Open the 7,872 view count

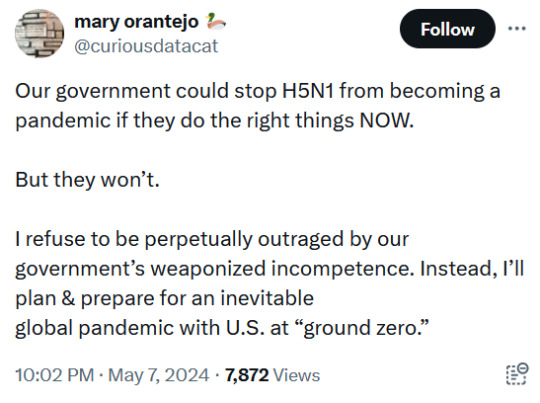247,375
